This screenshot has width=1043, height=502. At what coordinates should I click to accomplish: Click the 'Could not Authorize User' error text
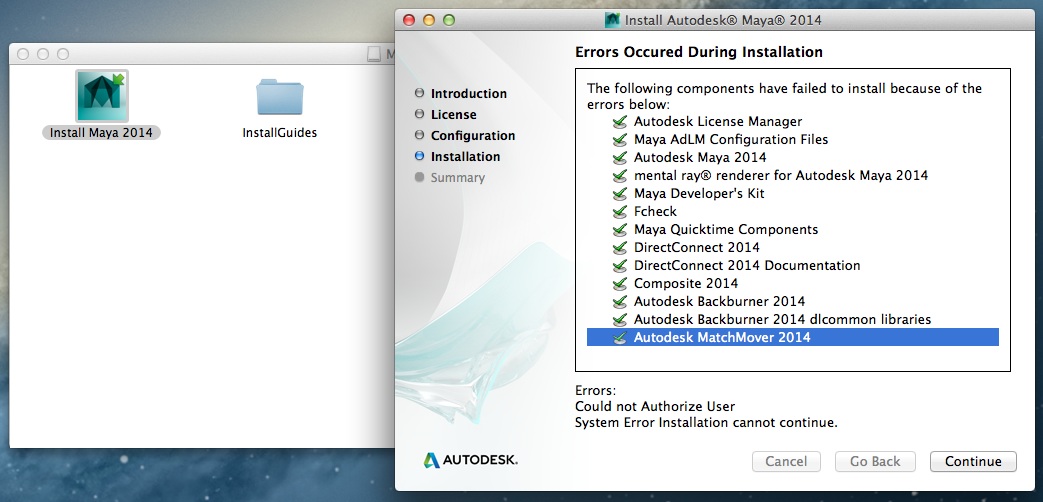[655, 406]
